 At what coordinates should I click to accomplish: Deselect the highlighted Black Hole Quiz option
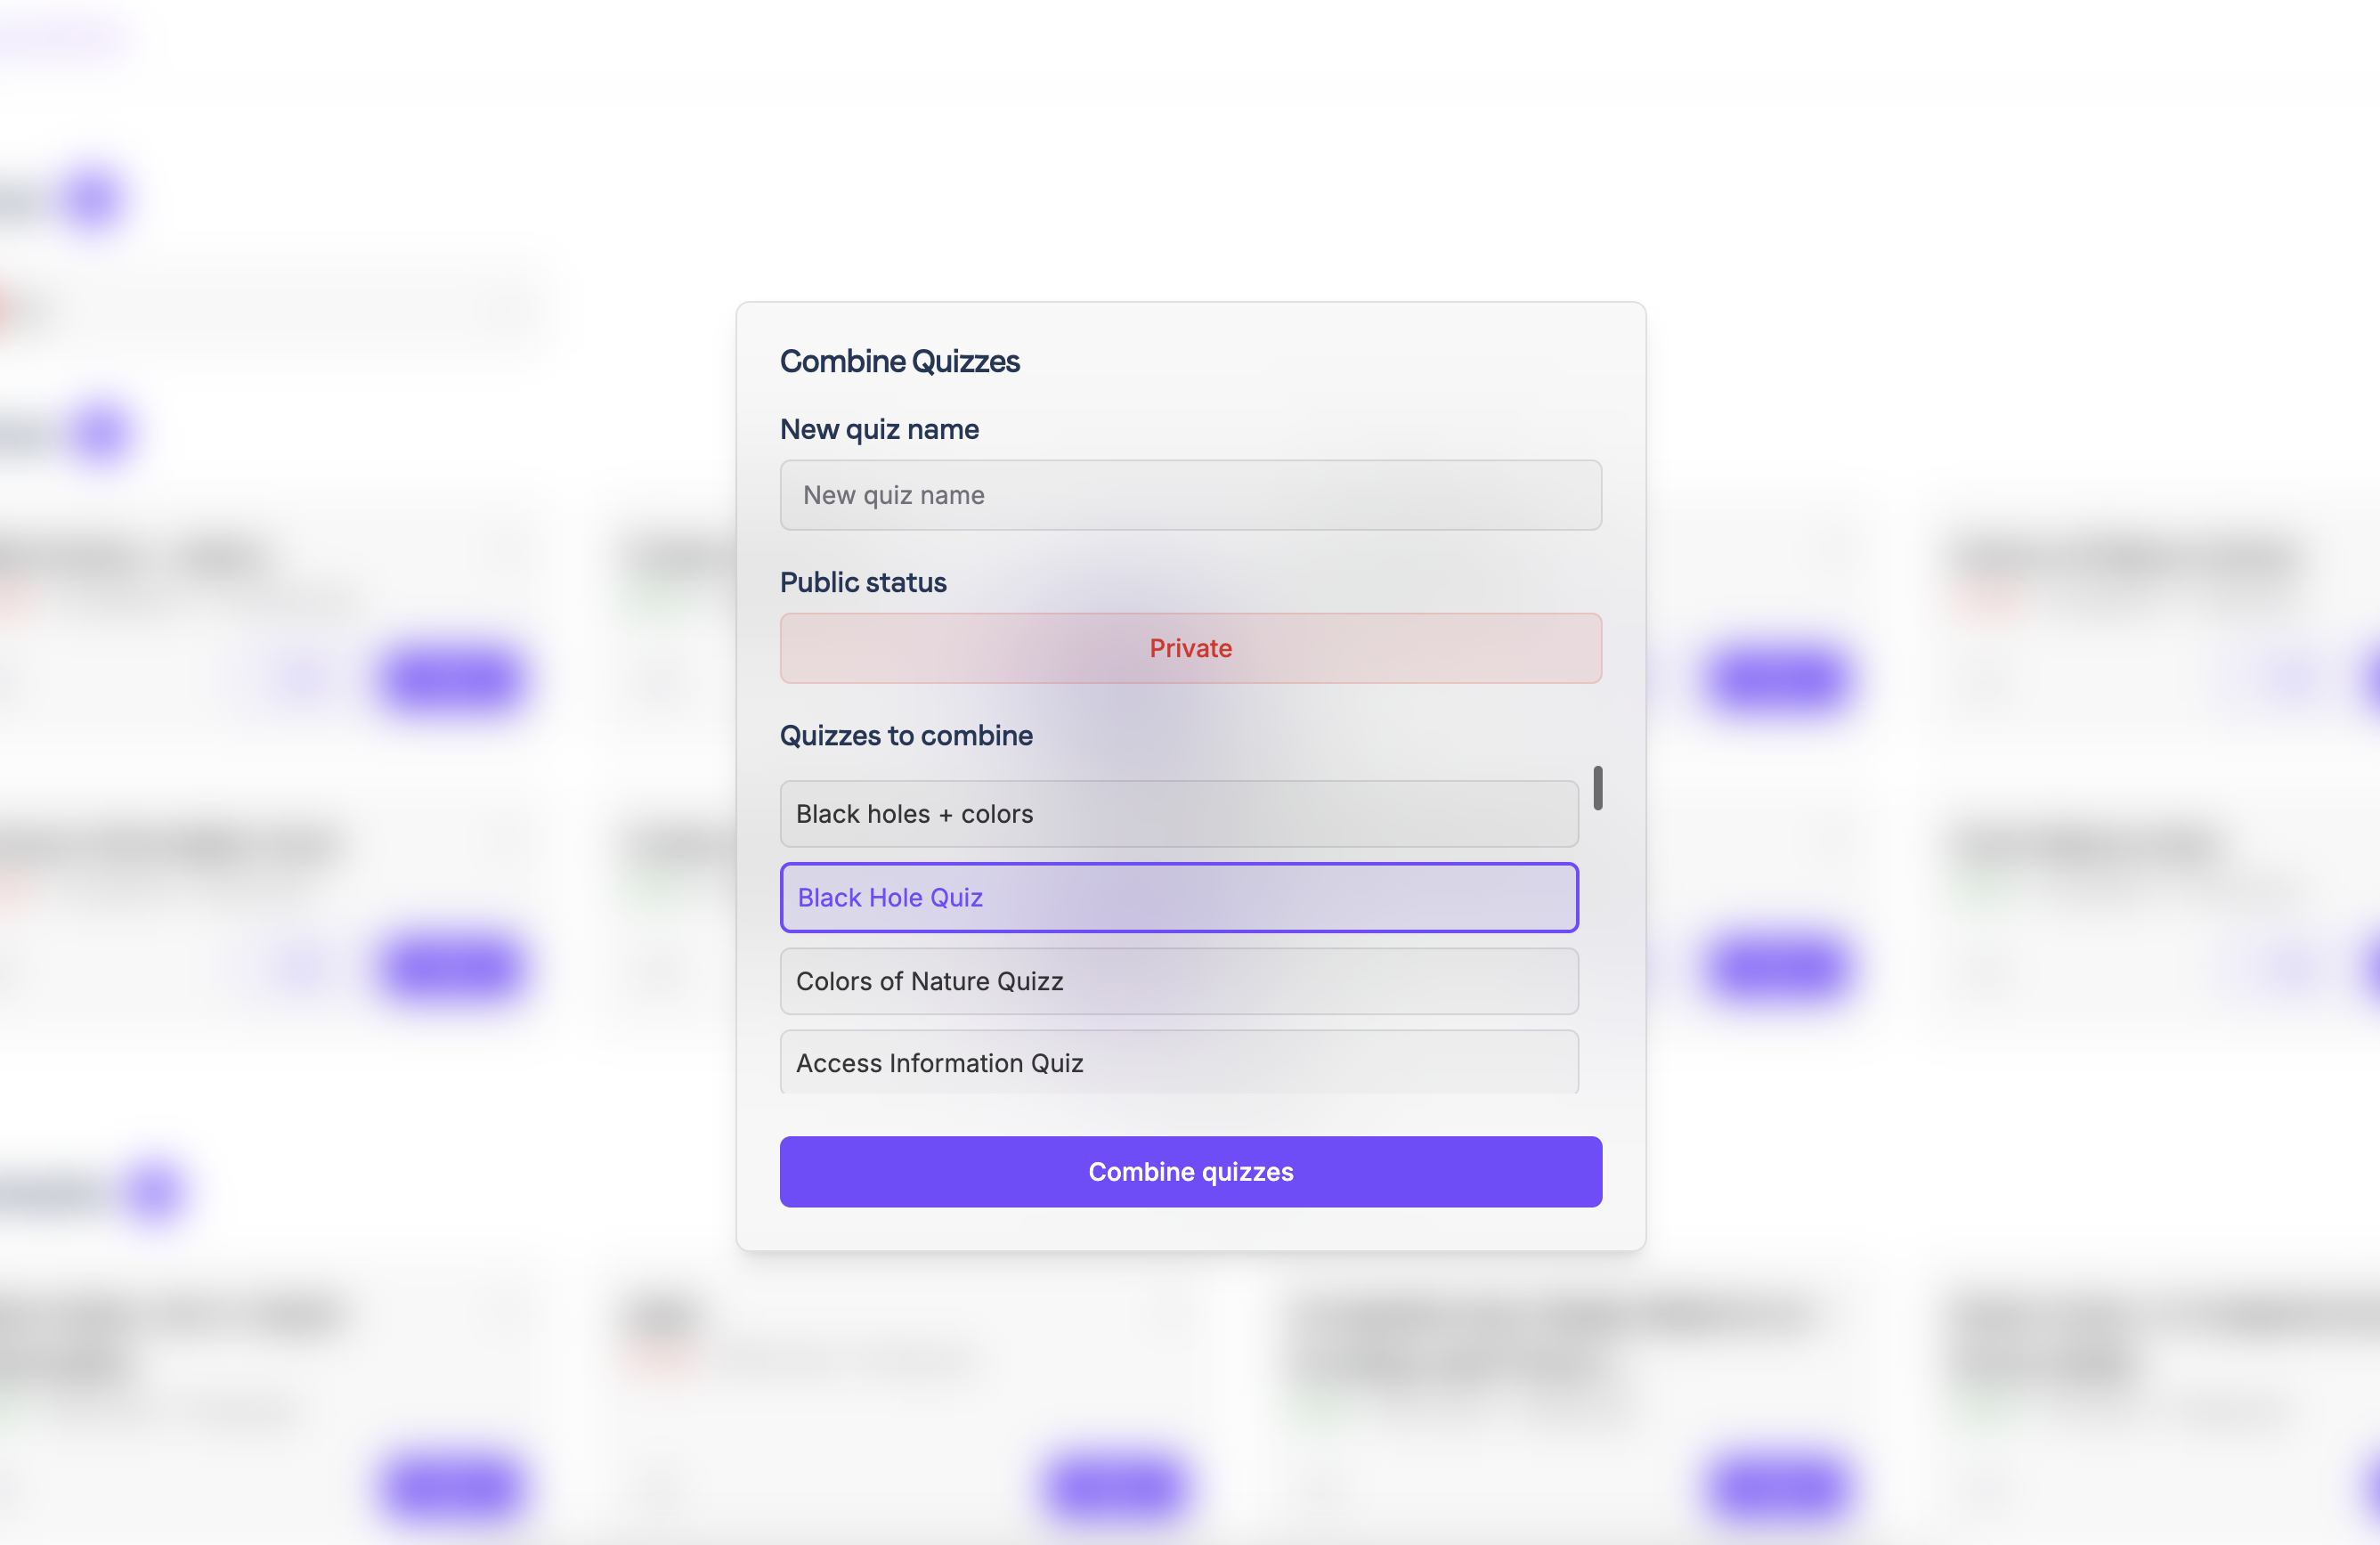[x=1178, y=897]
